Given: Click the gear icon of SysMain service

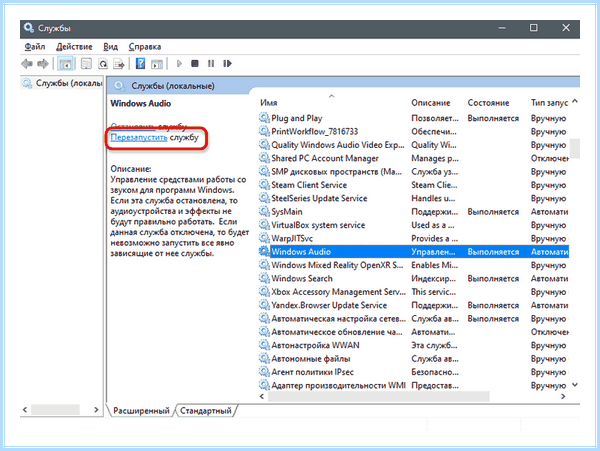Looking at the screenshot, I should 264,211.
